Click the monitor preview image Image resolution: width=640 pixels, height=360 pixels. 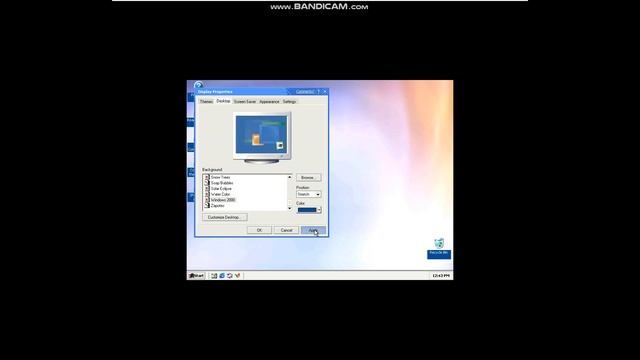[x=262, y=138]
